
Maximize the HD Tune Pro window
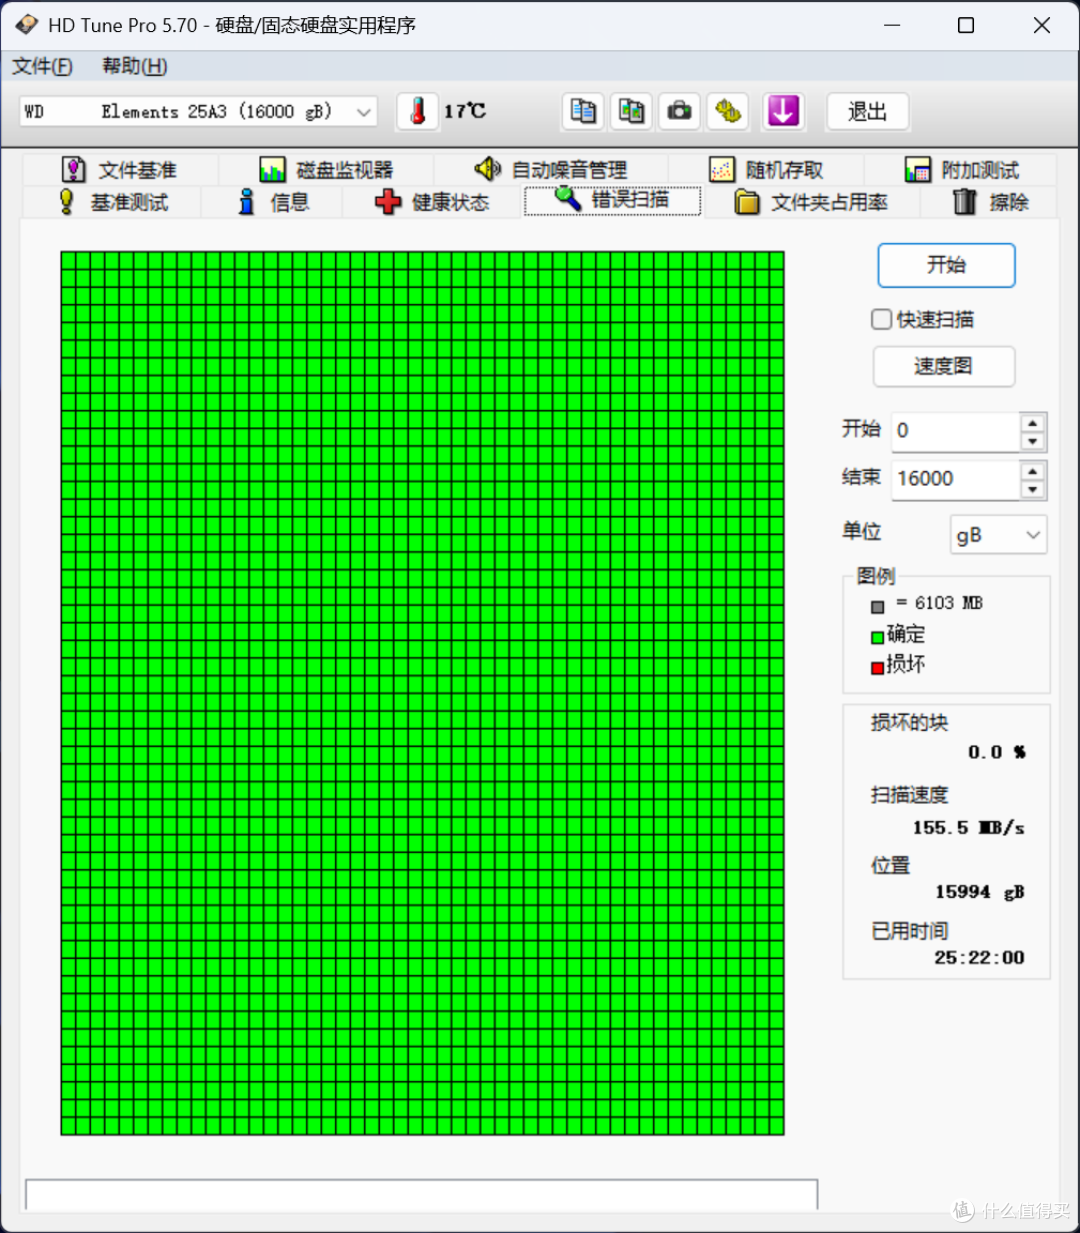966,25
